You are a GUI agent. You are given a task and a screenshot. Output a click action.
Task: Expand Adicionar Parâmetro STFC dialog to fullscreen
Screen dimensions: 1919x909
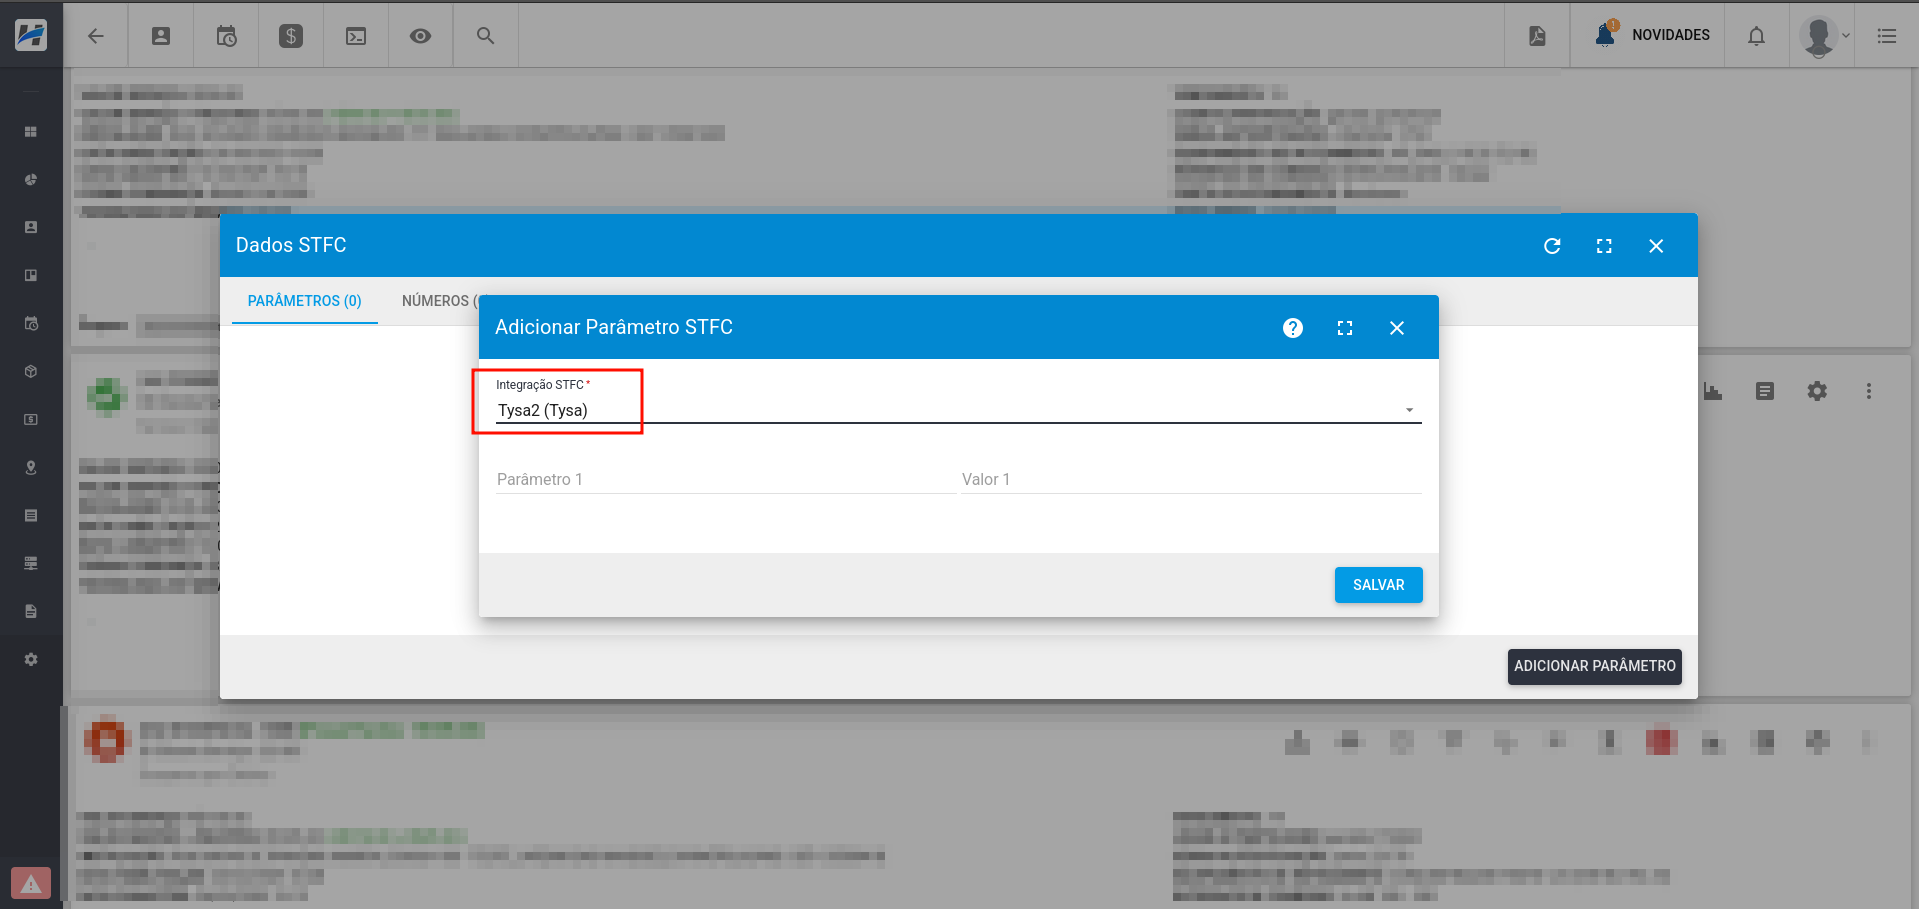coord(1344,328)
